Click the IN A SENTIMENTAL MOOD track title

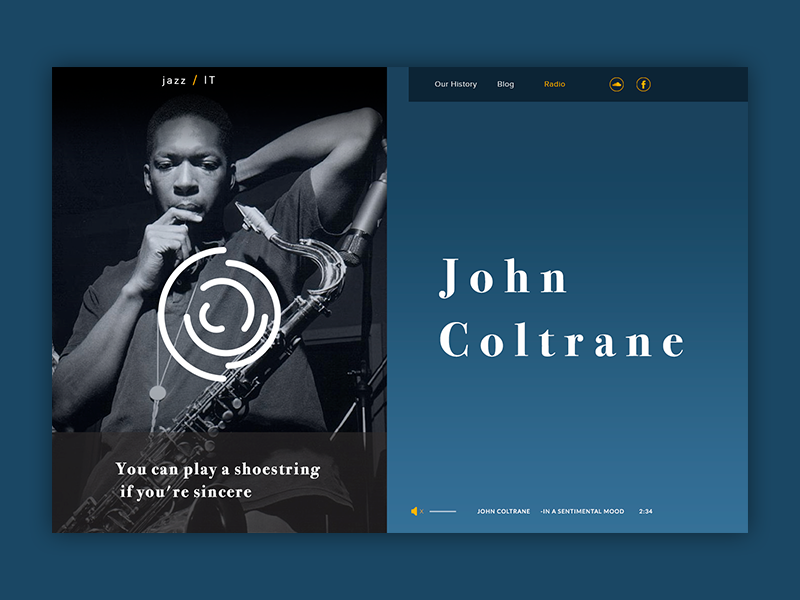(x=583, y=511)
